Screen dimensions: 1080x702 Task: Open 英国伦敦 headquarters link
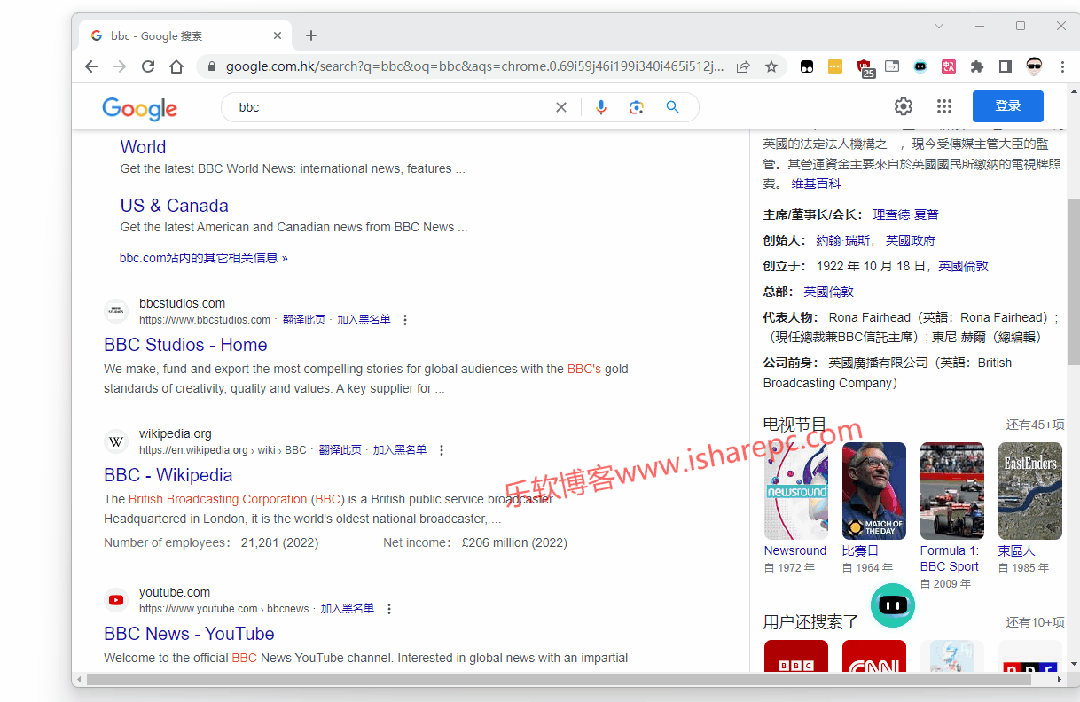click(829, 292)
